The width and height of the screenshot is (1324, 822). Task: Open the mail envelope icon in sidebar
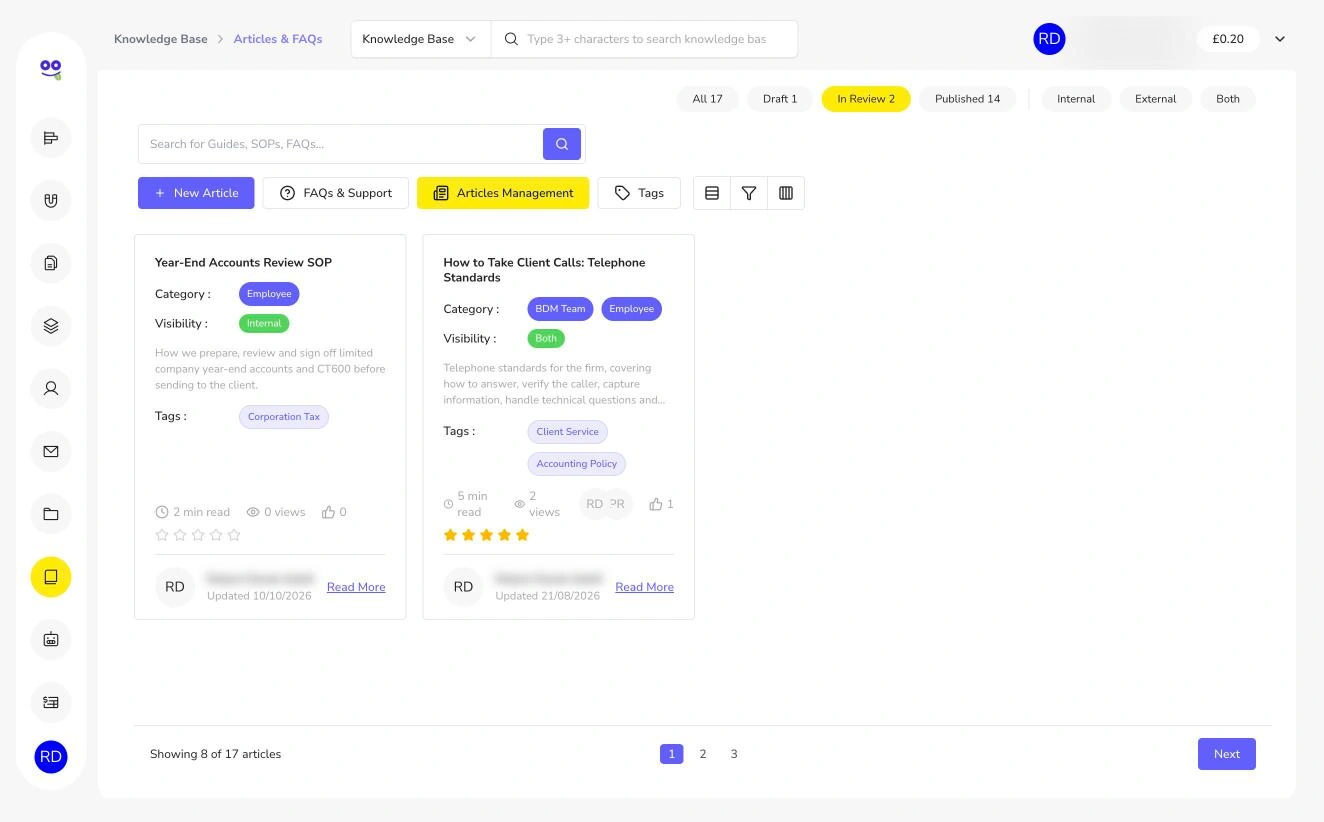[51, 451]
